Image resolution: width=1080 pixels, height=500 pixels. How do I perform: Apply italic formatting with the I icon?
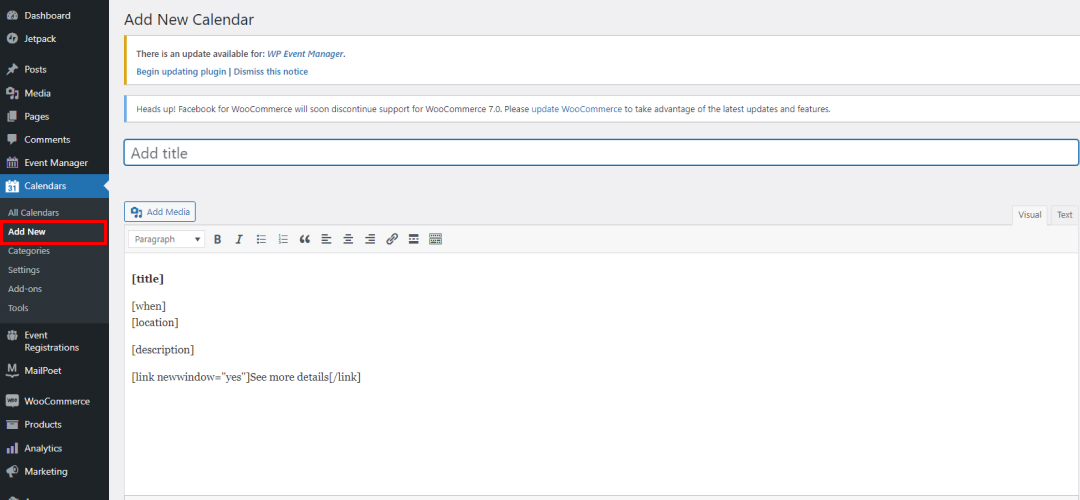click(239, 239)
